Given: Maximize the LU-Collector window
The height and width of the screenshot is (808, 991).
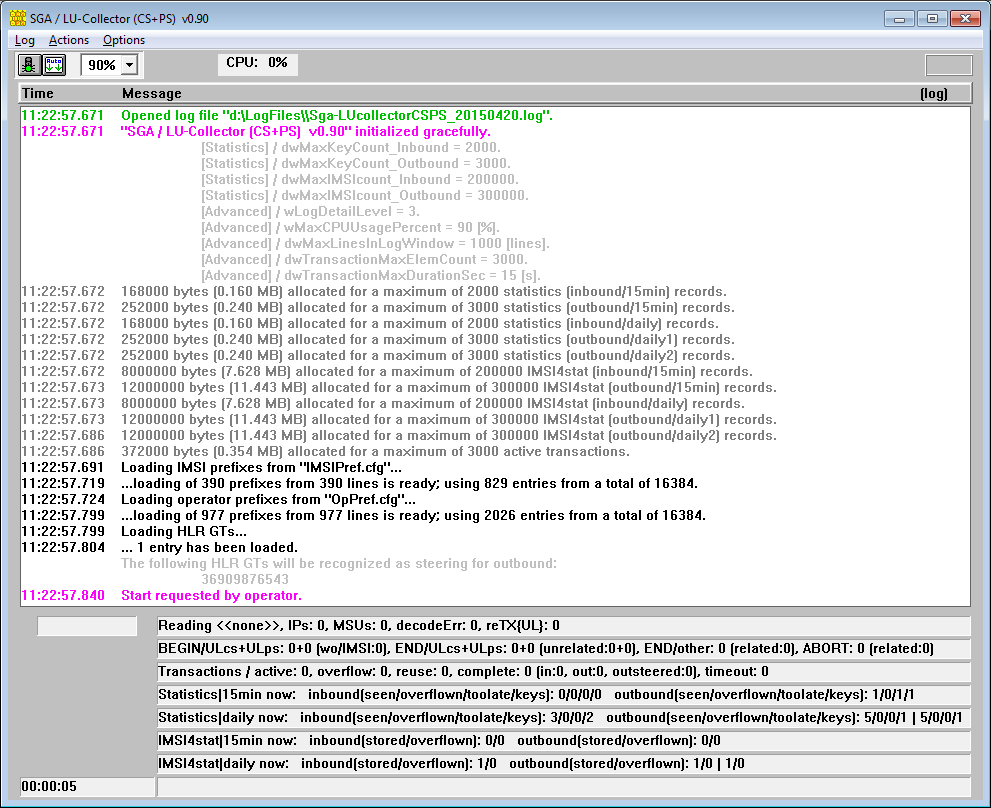Looking at the screenshot, I should (x=932, y=18).
